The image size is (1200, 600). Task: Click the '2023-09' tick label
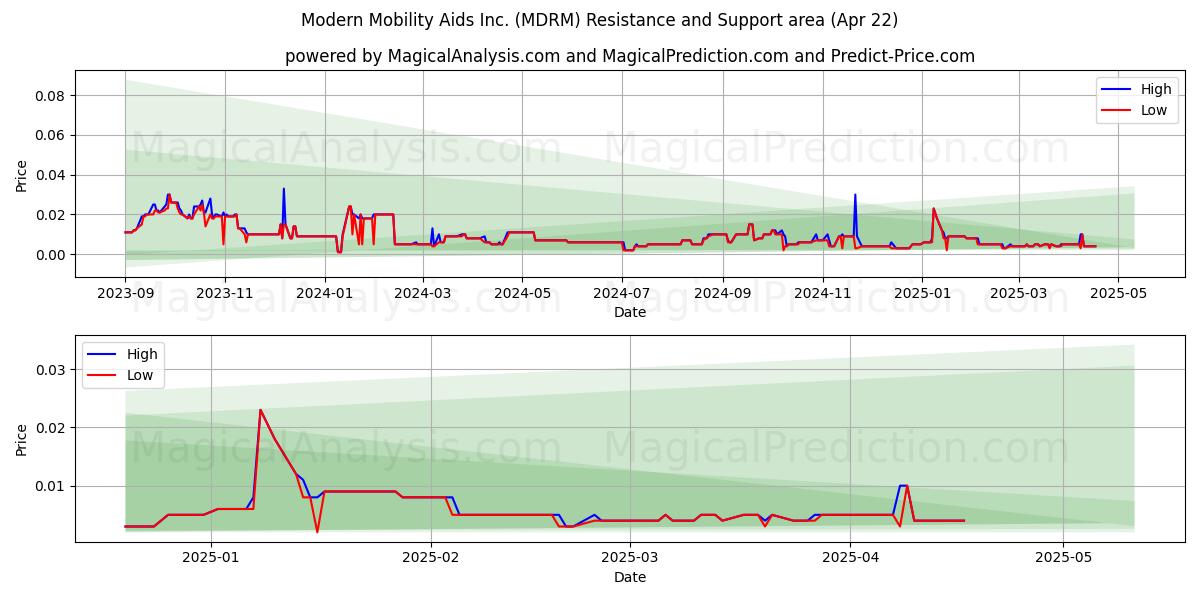coord(125,294)
